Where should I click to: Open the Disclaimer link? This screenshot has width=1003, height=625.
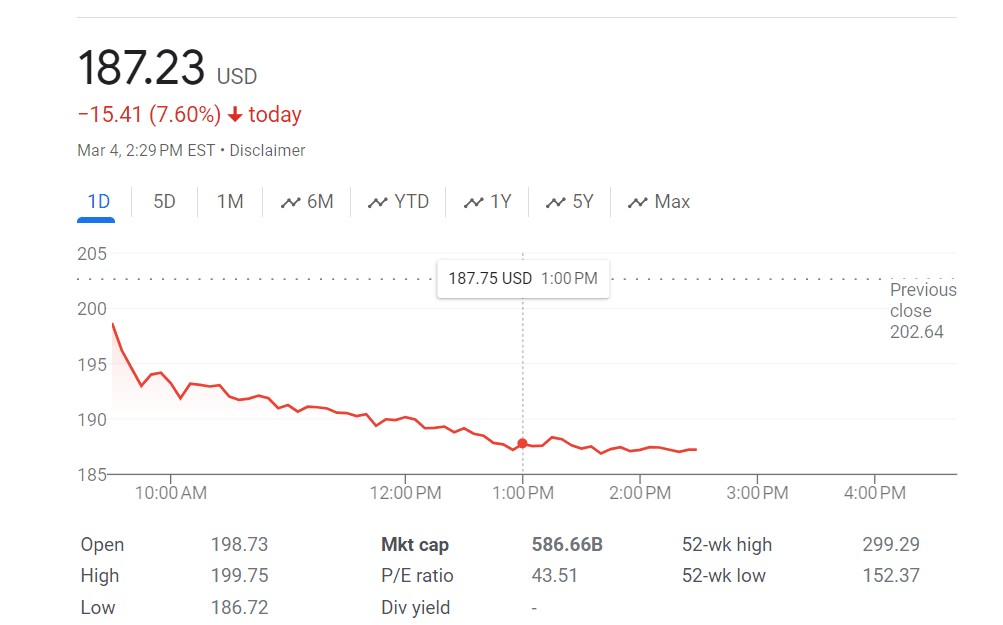[267, 151]
